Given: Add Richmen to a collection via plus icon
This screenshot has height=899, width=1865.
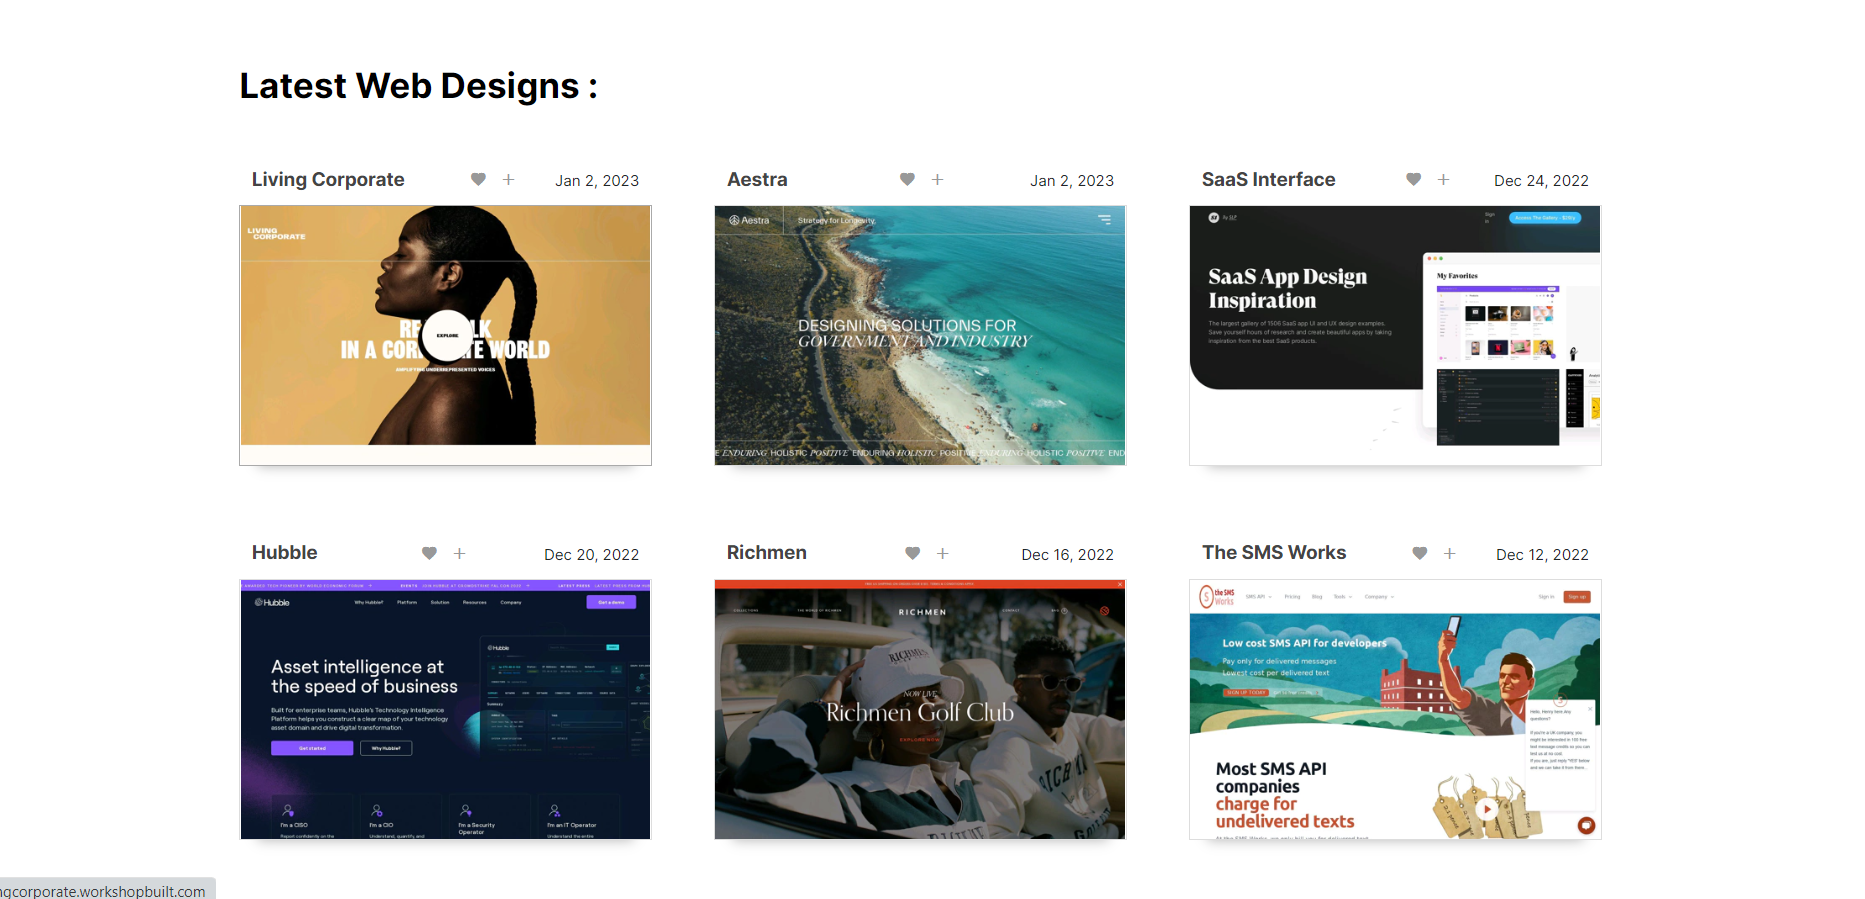Looking at the screenshot, I should [942, 553].
